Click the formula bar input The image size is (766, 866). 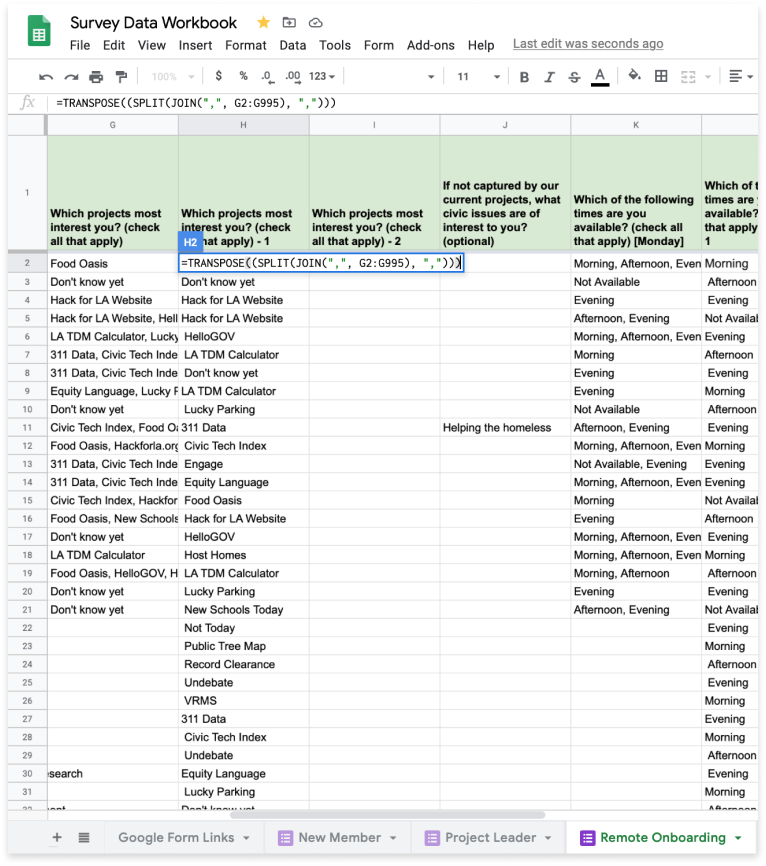click(x=400, y=103)
